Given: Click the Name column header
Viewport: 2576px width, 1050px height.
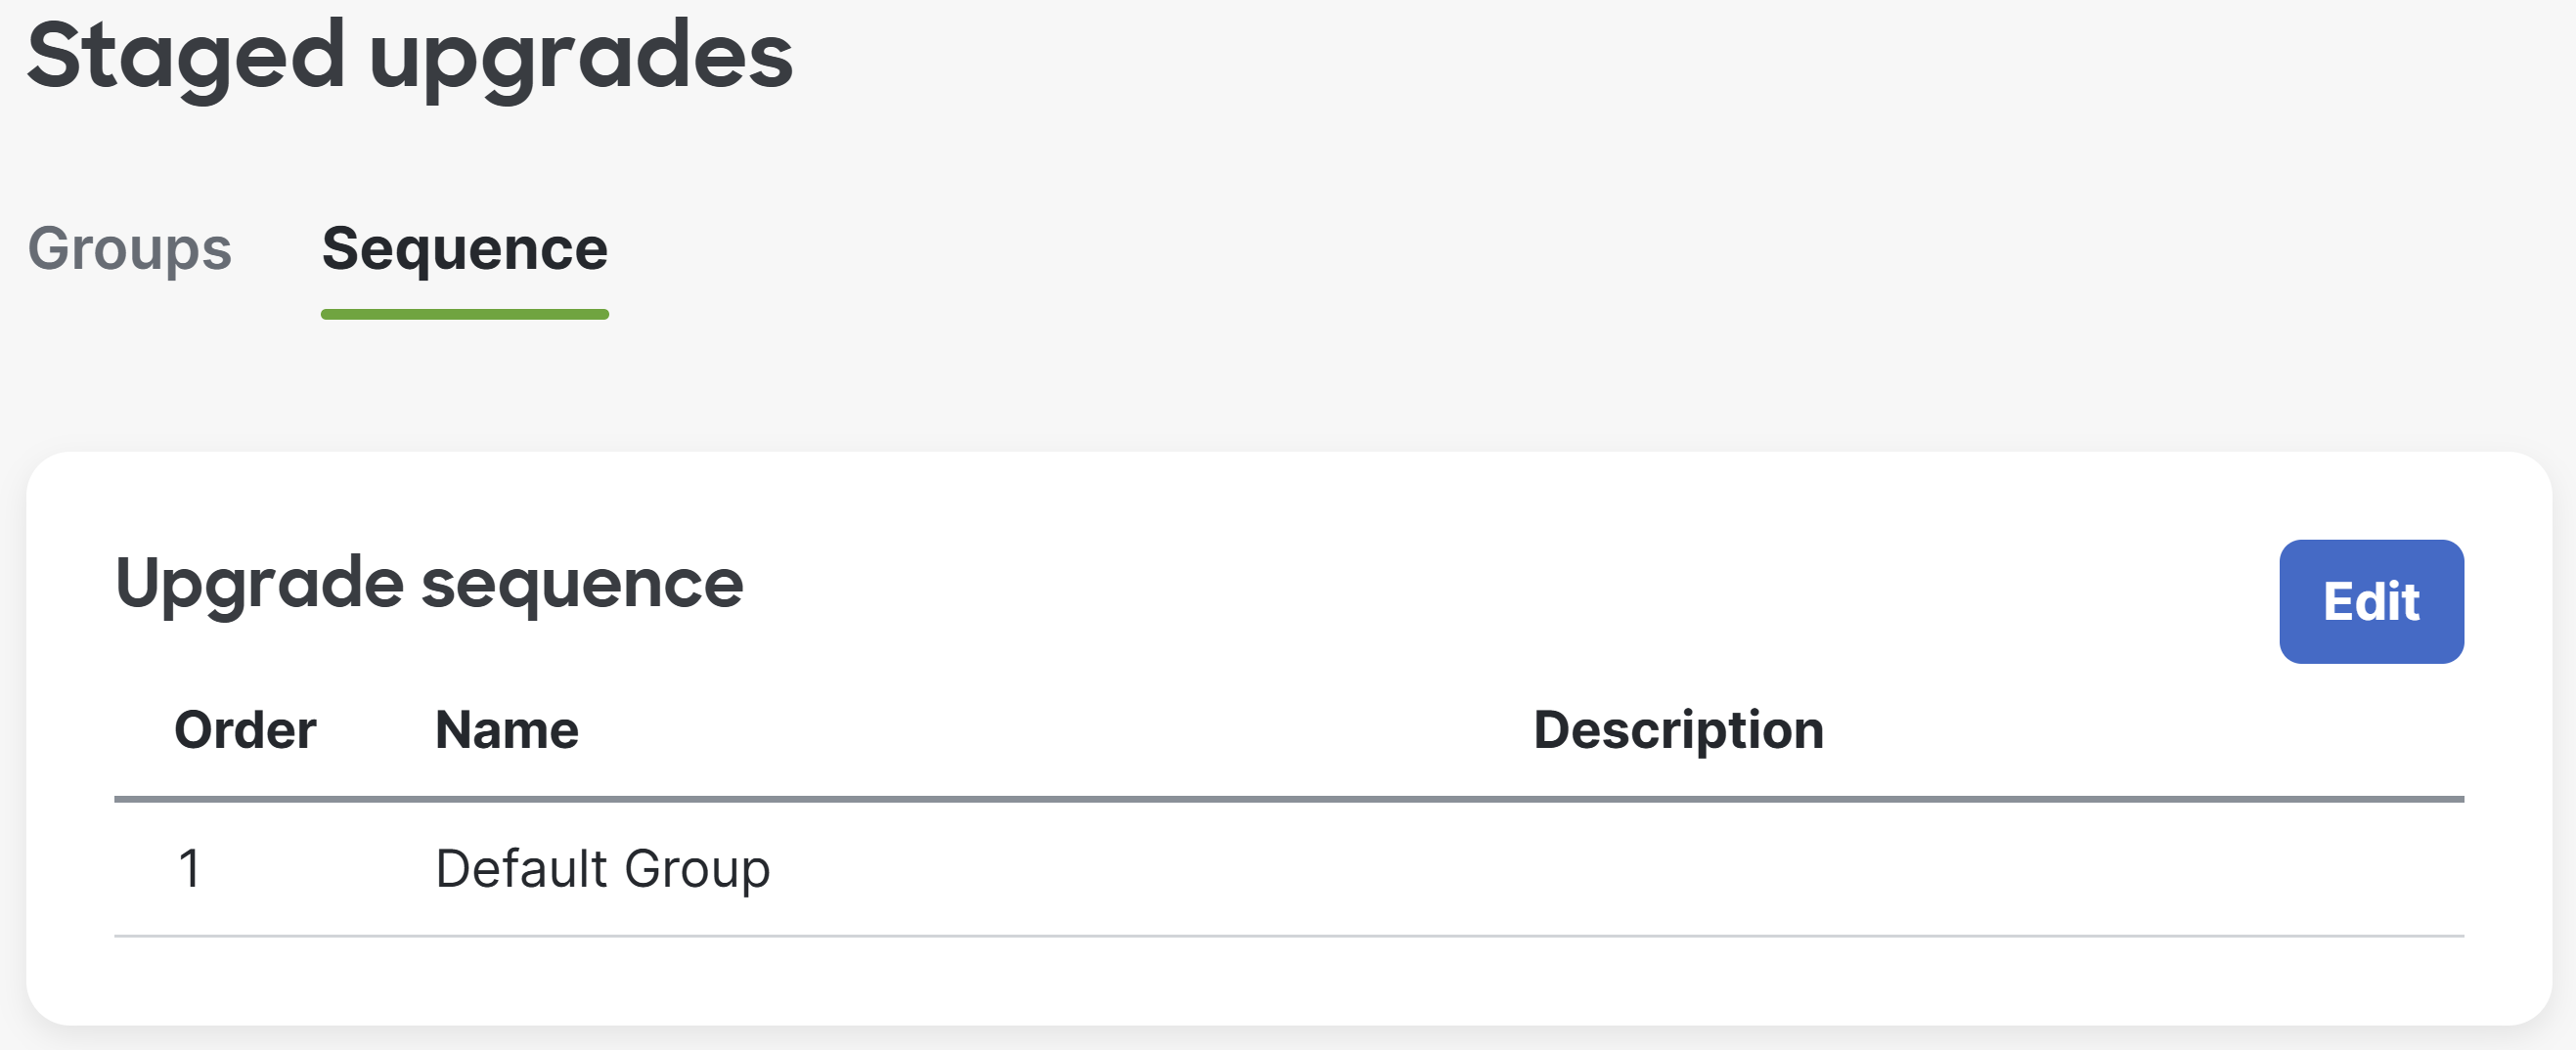Looking at the screenshot, I should pyautogui.click(x=507, y=729).
